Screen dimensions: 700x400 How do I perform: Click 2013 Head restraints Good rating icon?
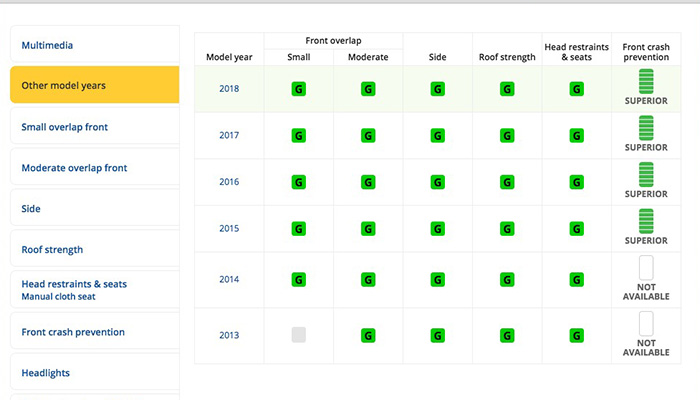pyautogui.click(x=577, y=335)
